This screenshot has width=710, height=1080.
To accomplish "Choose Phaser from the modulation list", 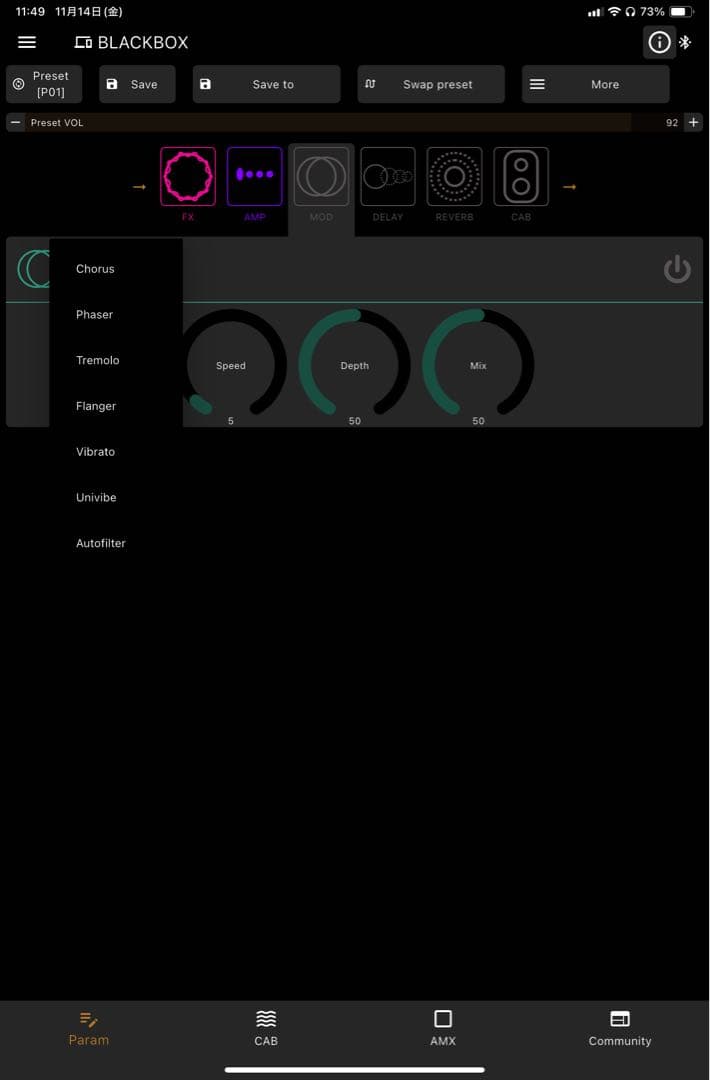I will [95, 315].
